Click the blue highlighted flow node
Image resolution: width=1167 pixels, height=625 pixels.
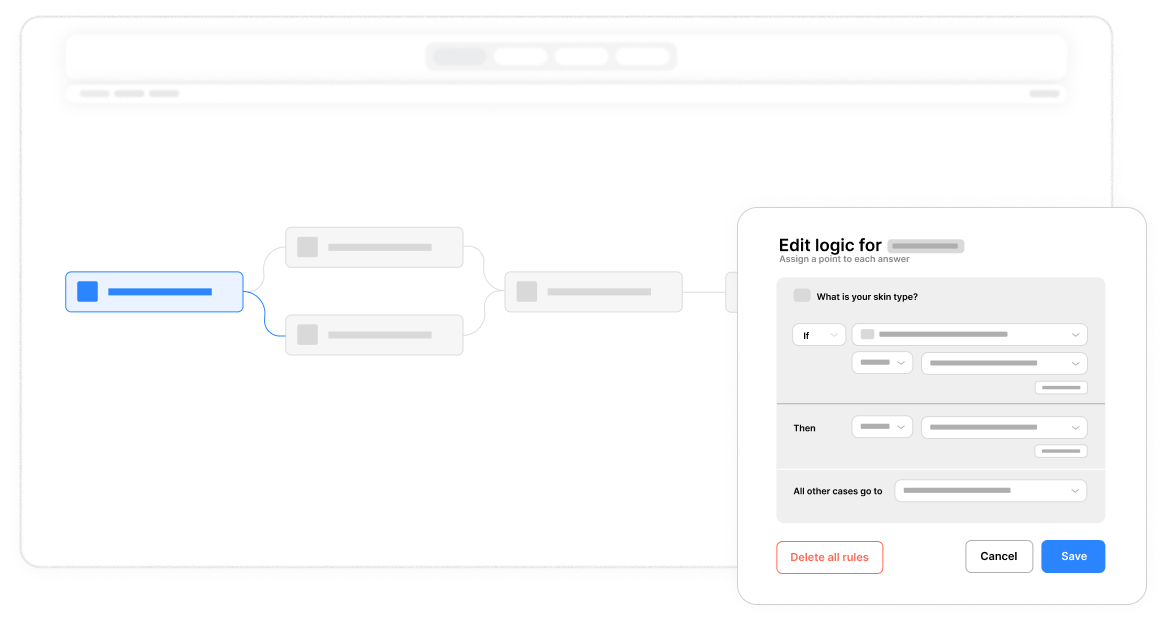(154, 292)
